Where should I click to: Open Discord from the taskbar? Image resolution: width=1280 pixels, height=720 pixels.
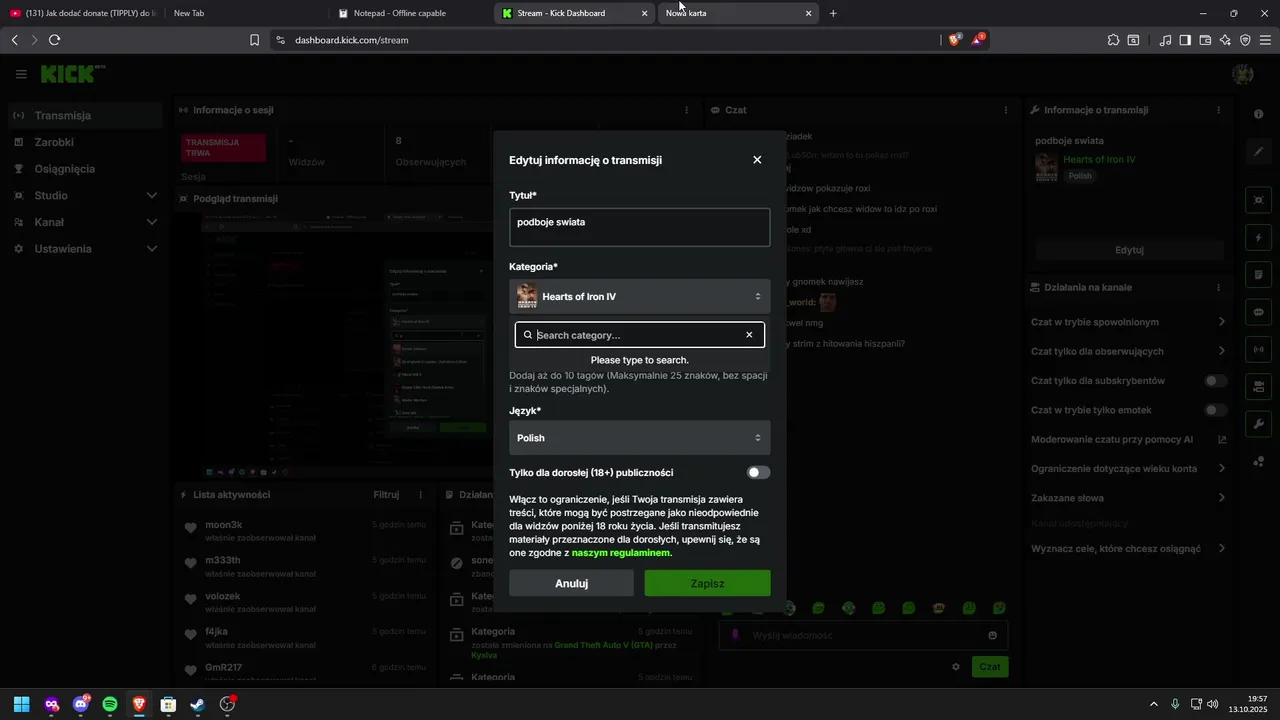tap(81, 704)
